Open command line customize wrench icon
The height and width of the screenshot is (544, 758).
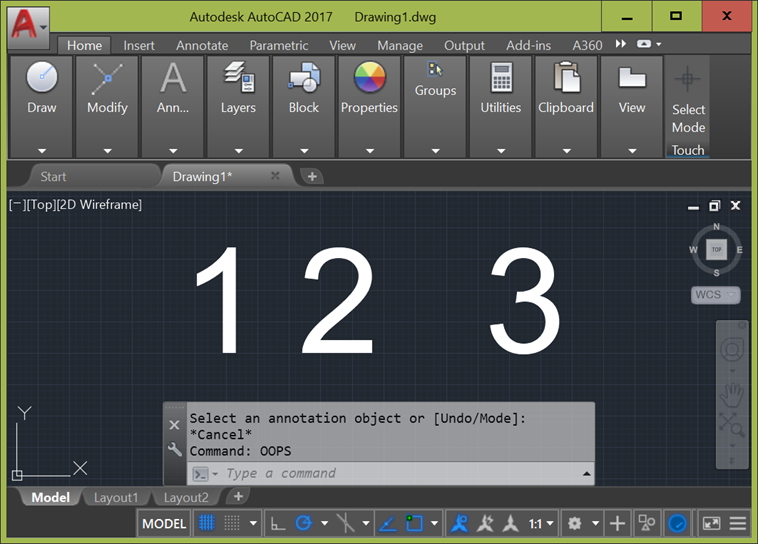click(175, 450)
